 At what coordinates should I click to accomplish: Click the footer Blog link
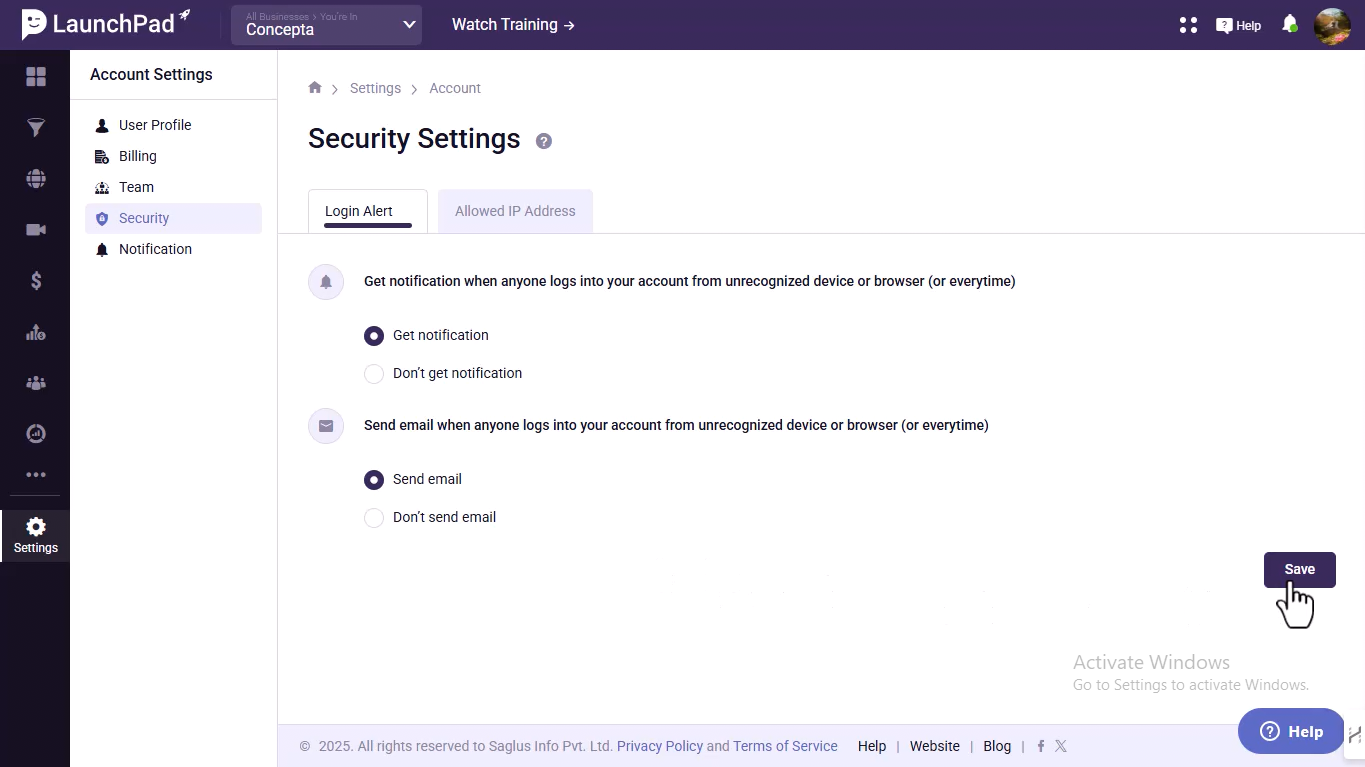coord(997,746)
